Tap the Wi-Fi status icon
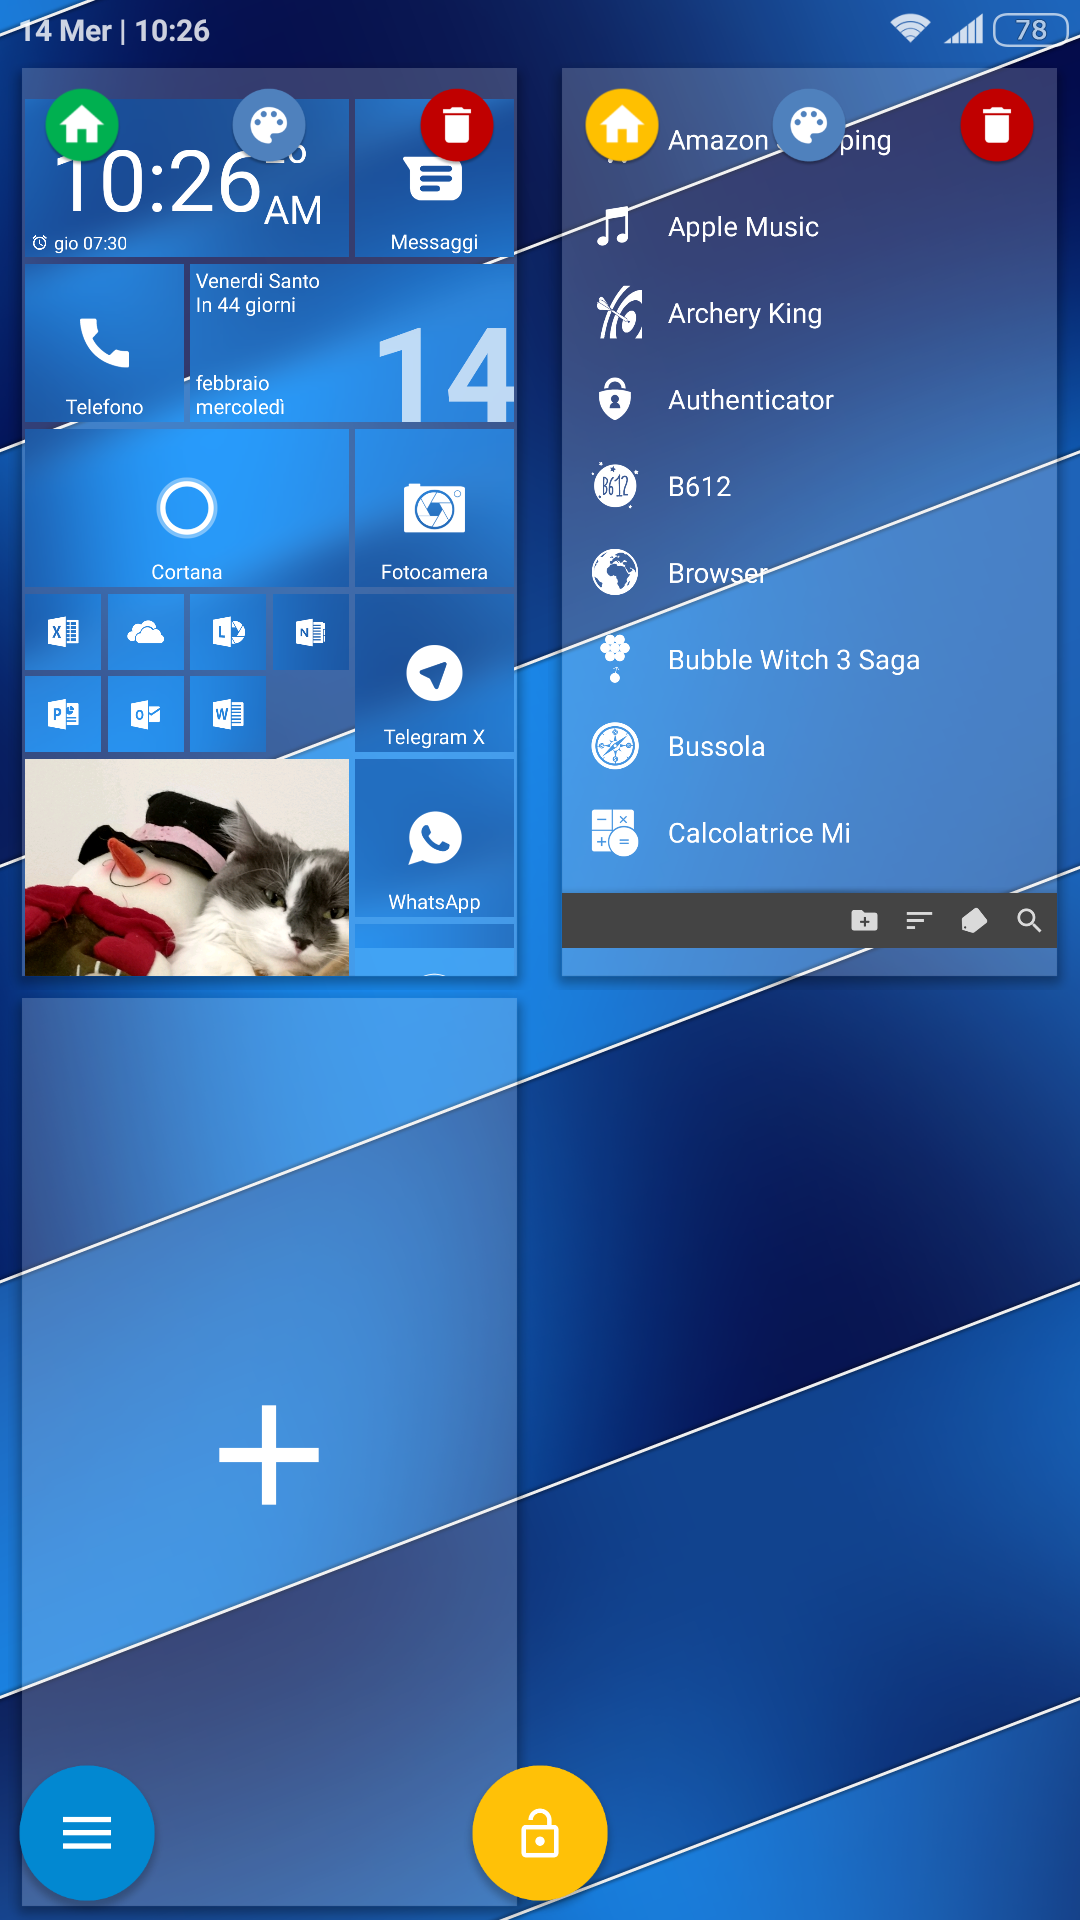Screen dimensions: 1080x1920 (910, 29)
